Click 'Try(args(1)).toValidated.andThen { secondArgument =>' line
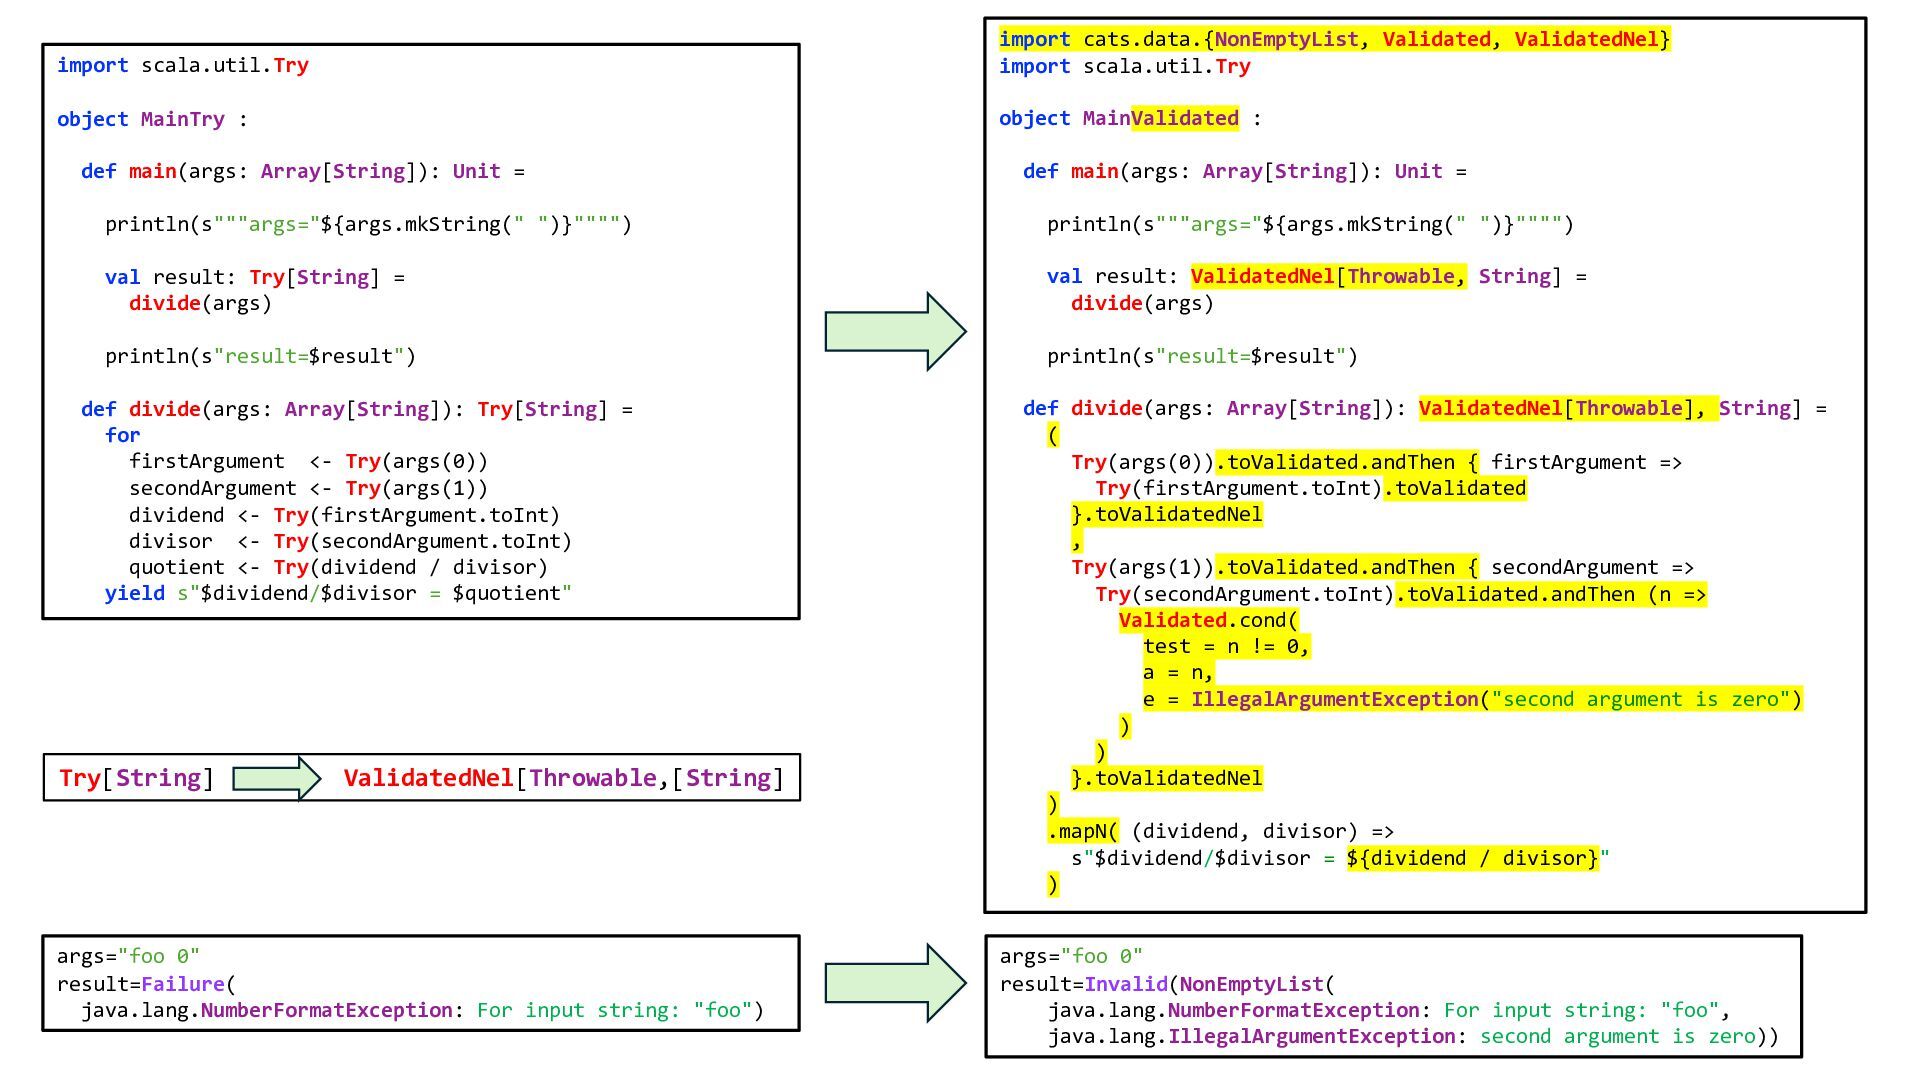 tap(1383, 567)
